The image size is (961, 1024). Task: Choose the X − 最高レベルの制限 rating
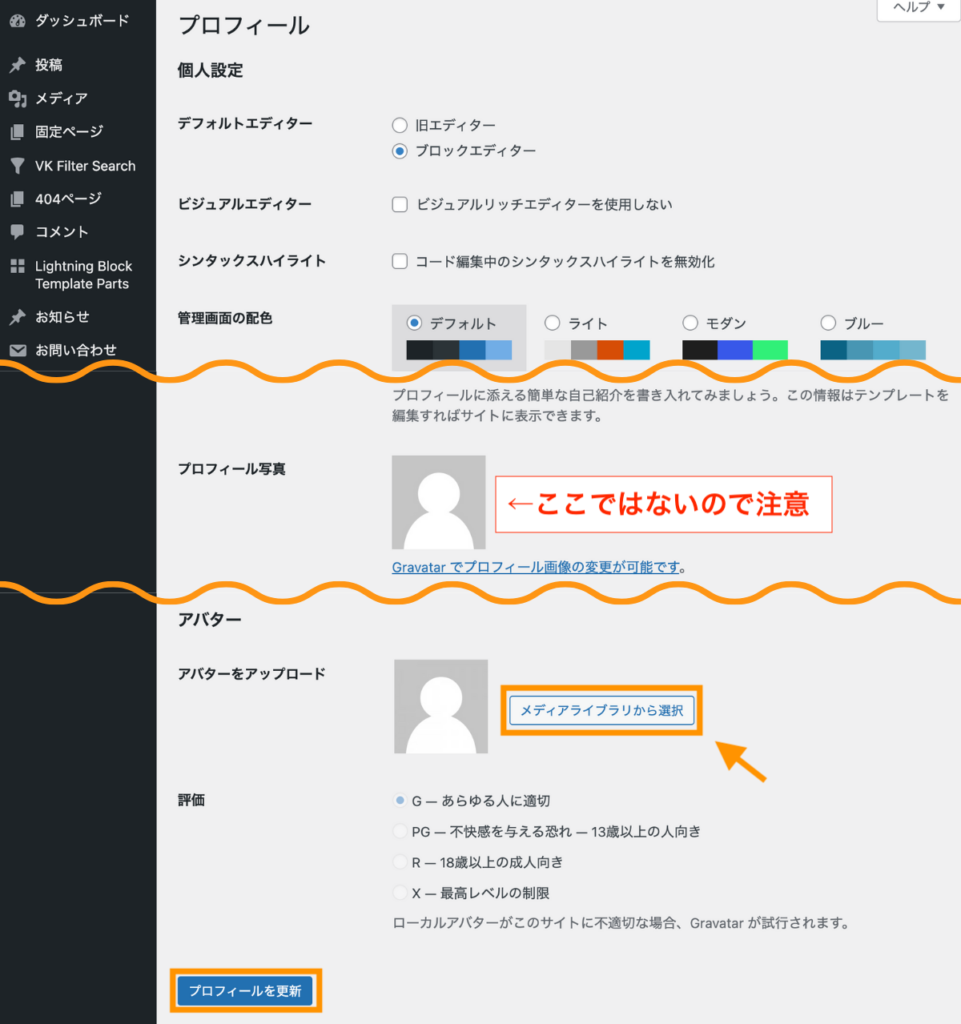(x=399, y=892)
